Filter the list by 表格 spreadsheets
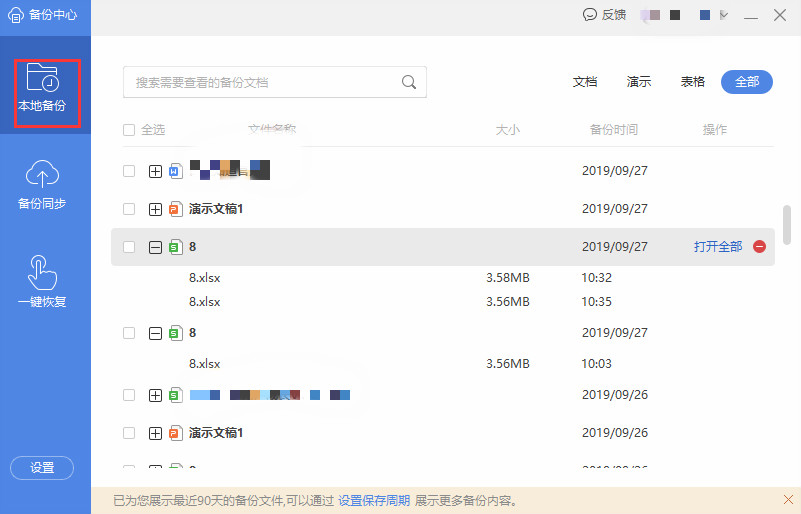 point(693,82)
